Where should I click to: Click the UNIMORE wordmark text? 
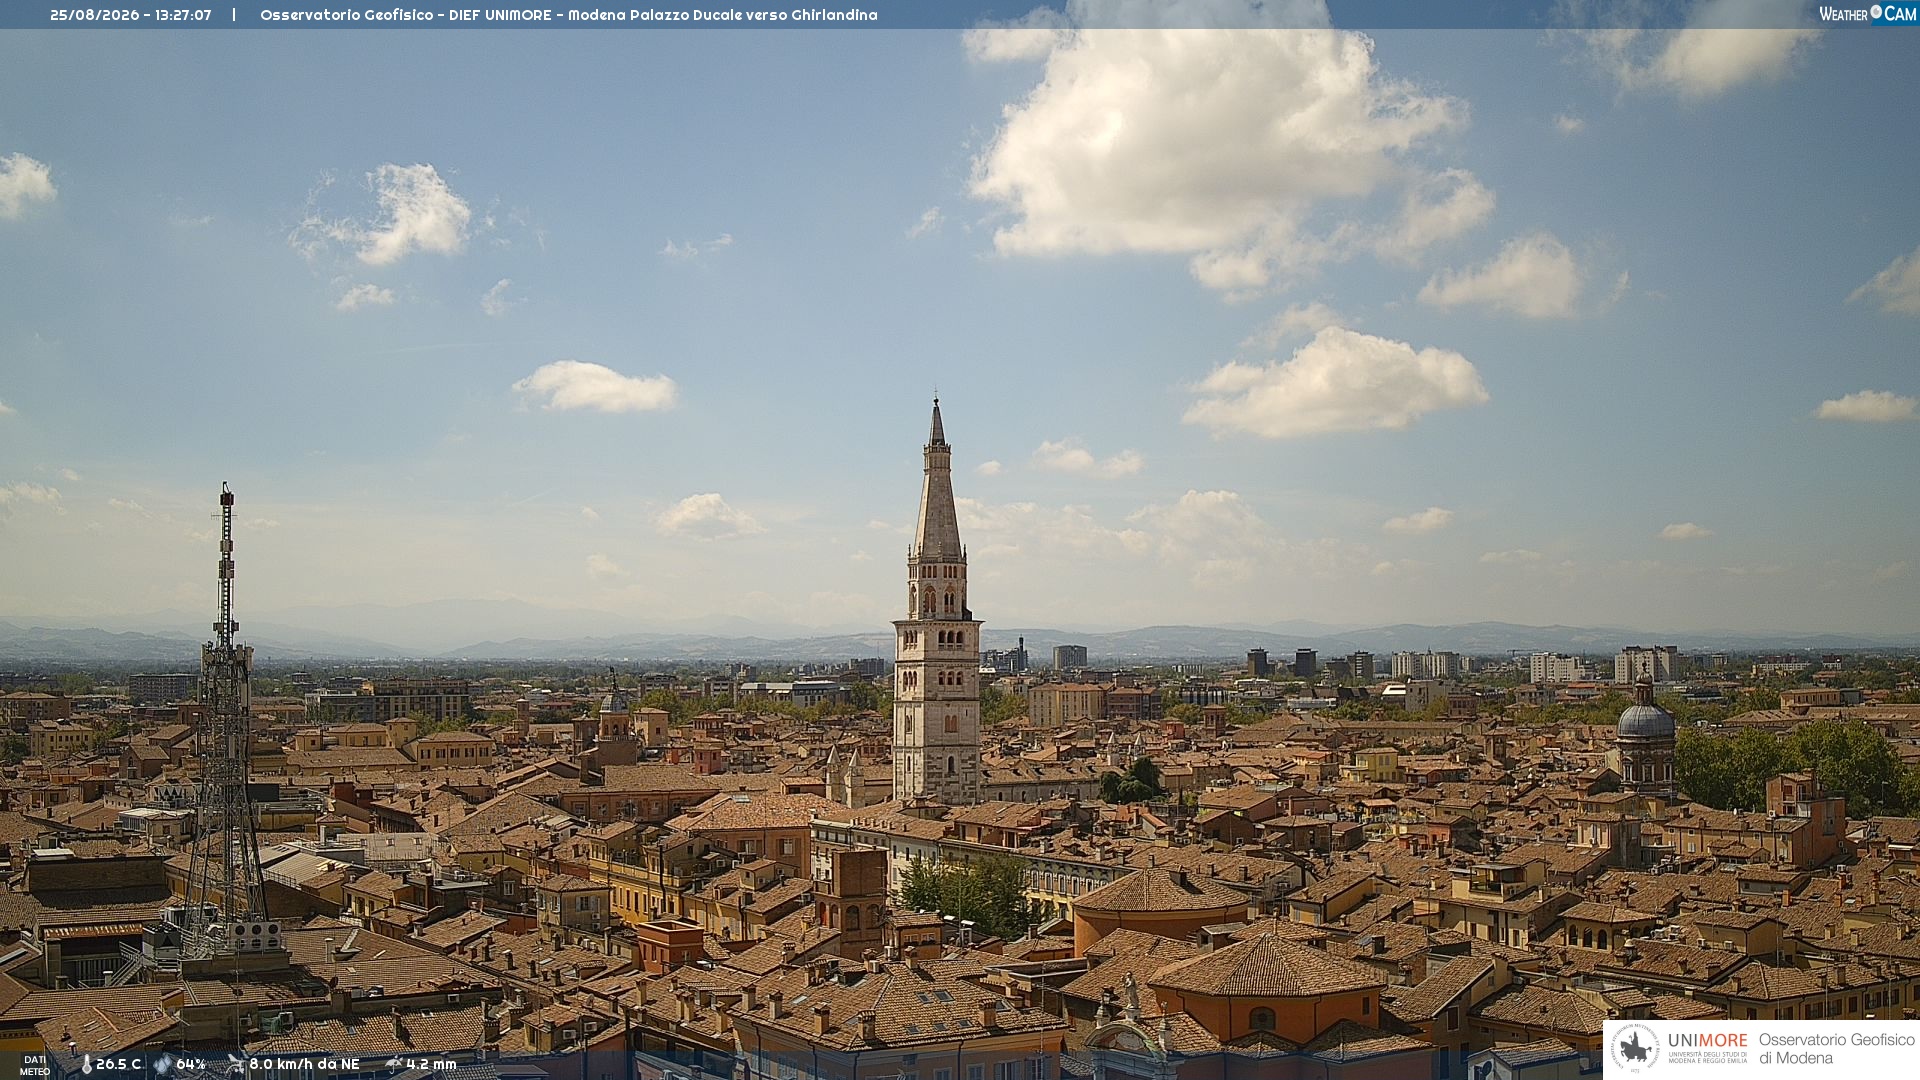pyautogui.click(x=1707, y=1040)
